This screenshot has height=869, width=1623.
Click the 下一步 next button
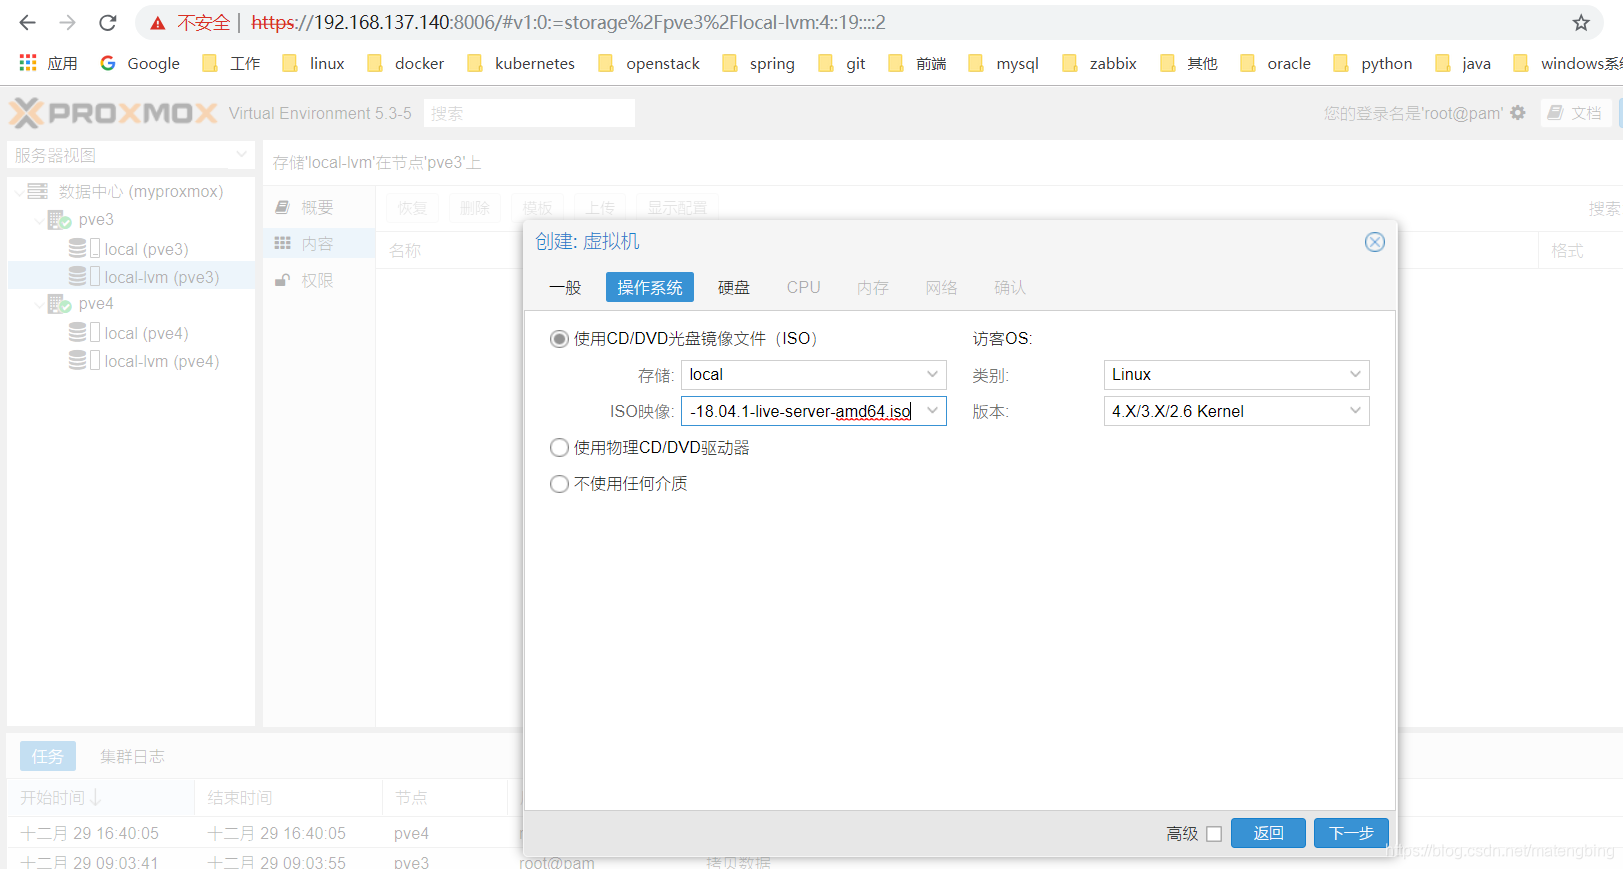(1351, 833)
